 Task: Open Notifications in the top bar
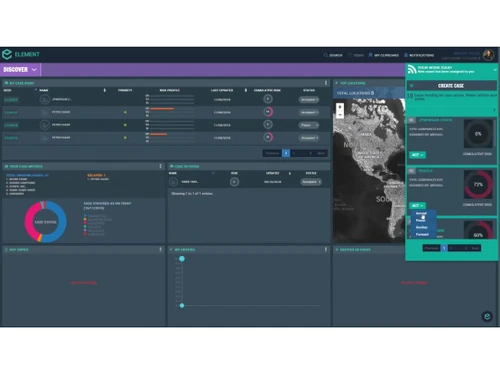pos(419,55)
